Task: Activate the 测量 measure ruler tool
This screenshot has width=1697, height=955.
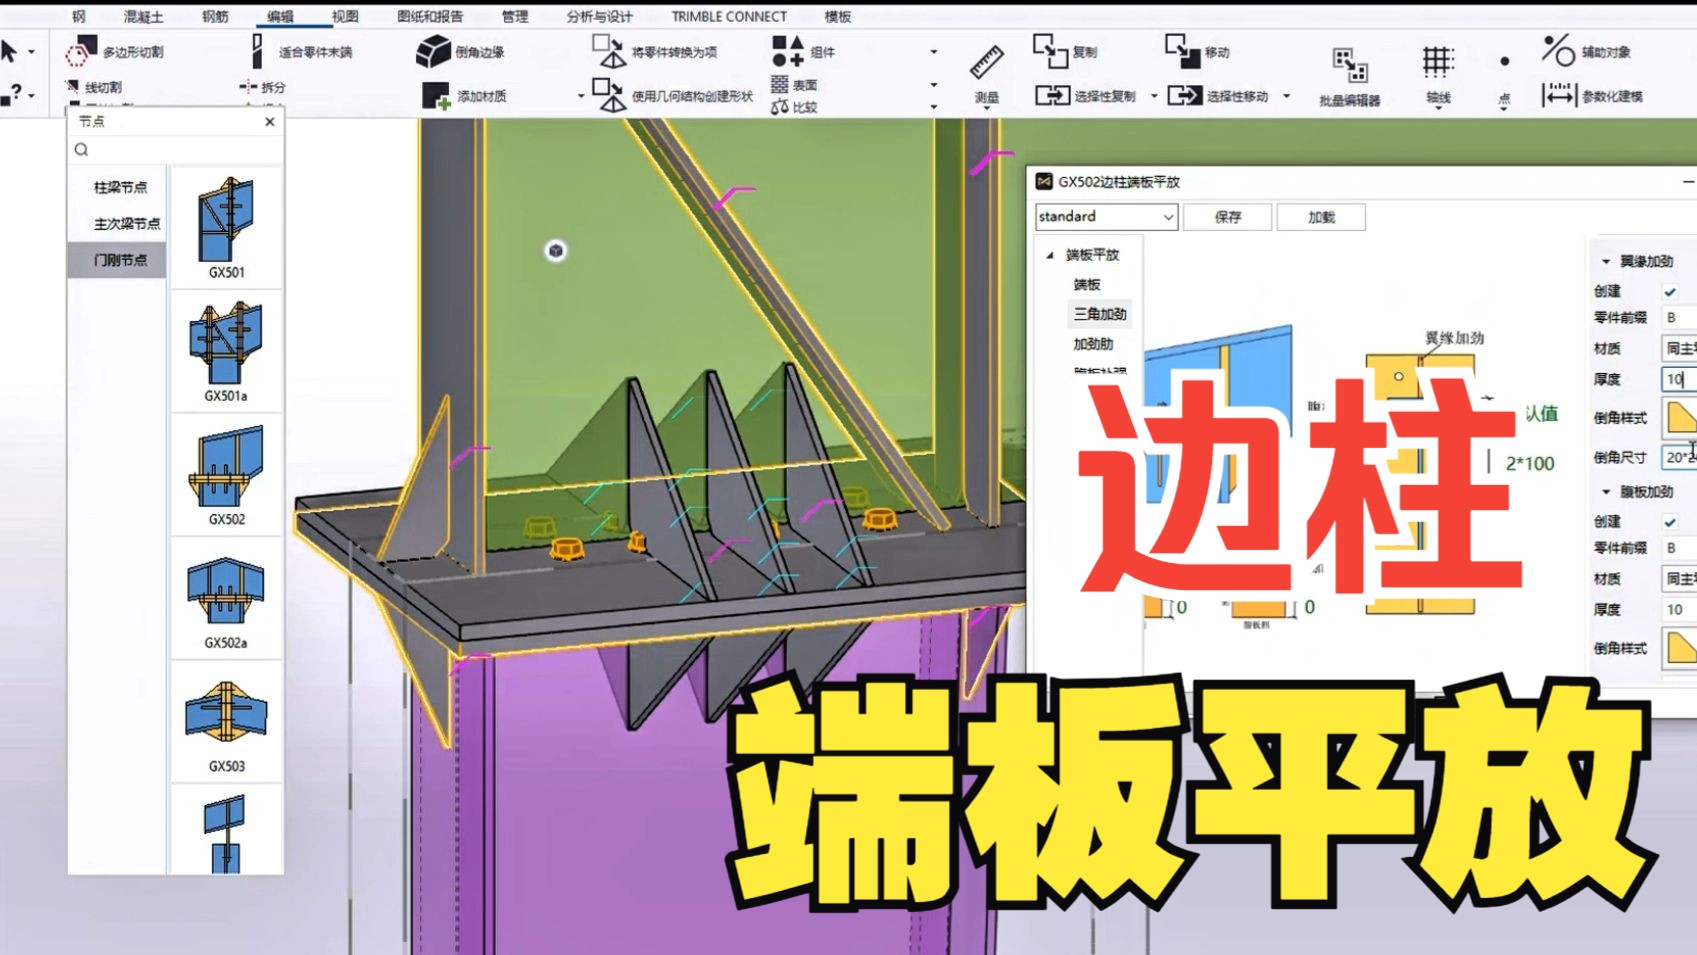Action: pos(986,75)
